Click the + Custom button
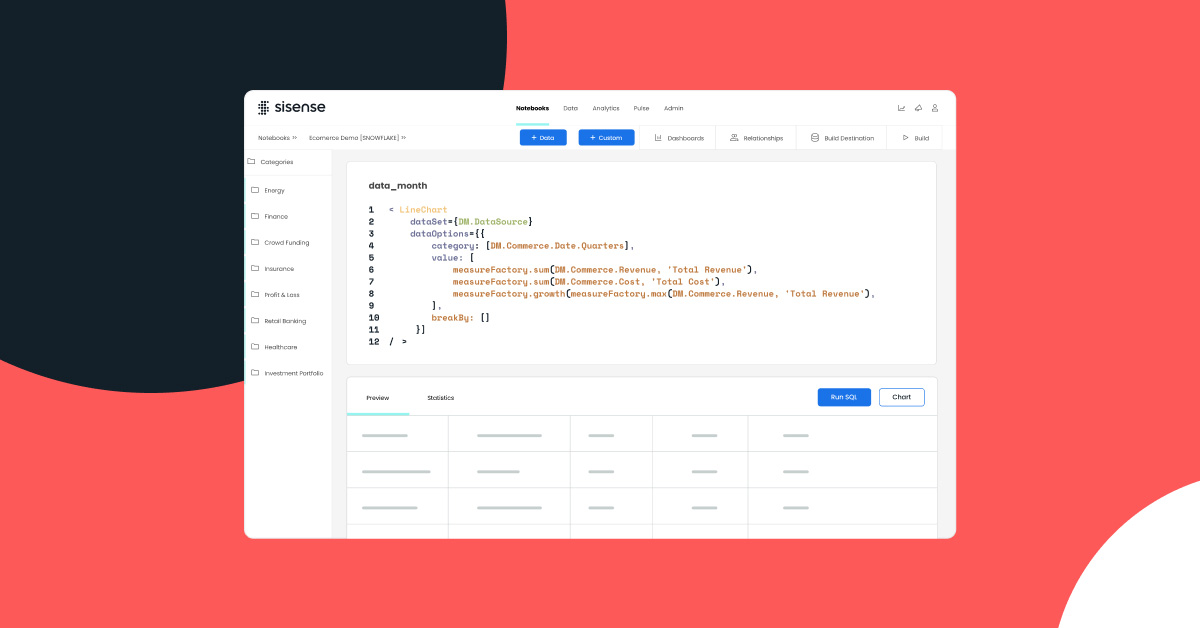The height and width of the screenshot is (628, 1200). pyautogui.click(x=606, y=138)
